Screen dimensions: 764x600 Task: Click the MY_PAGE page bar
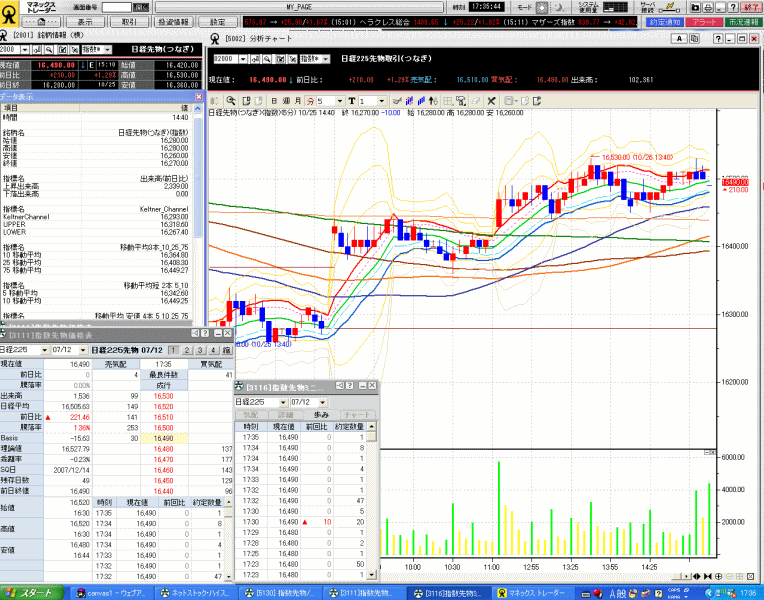point(299,7)
